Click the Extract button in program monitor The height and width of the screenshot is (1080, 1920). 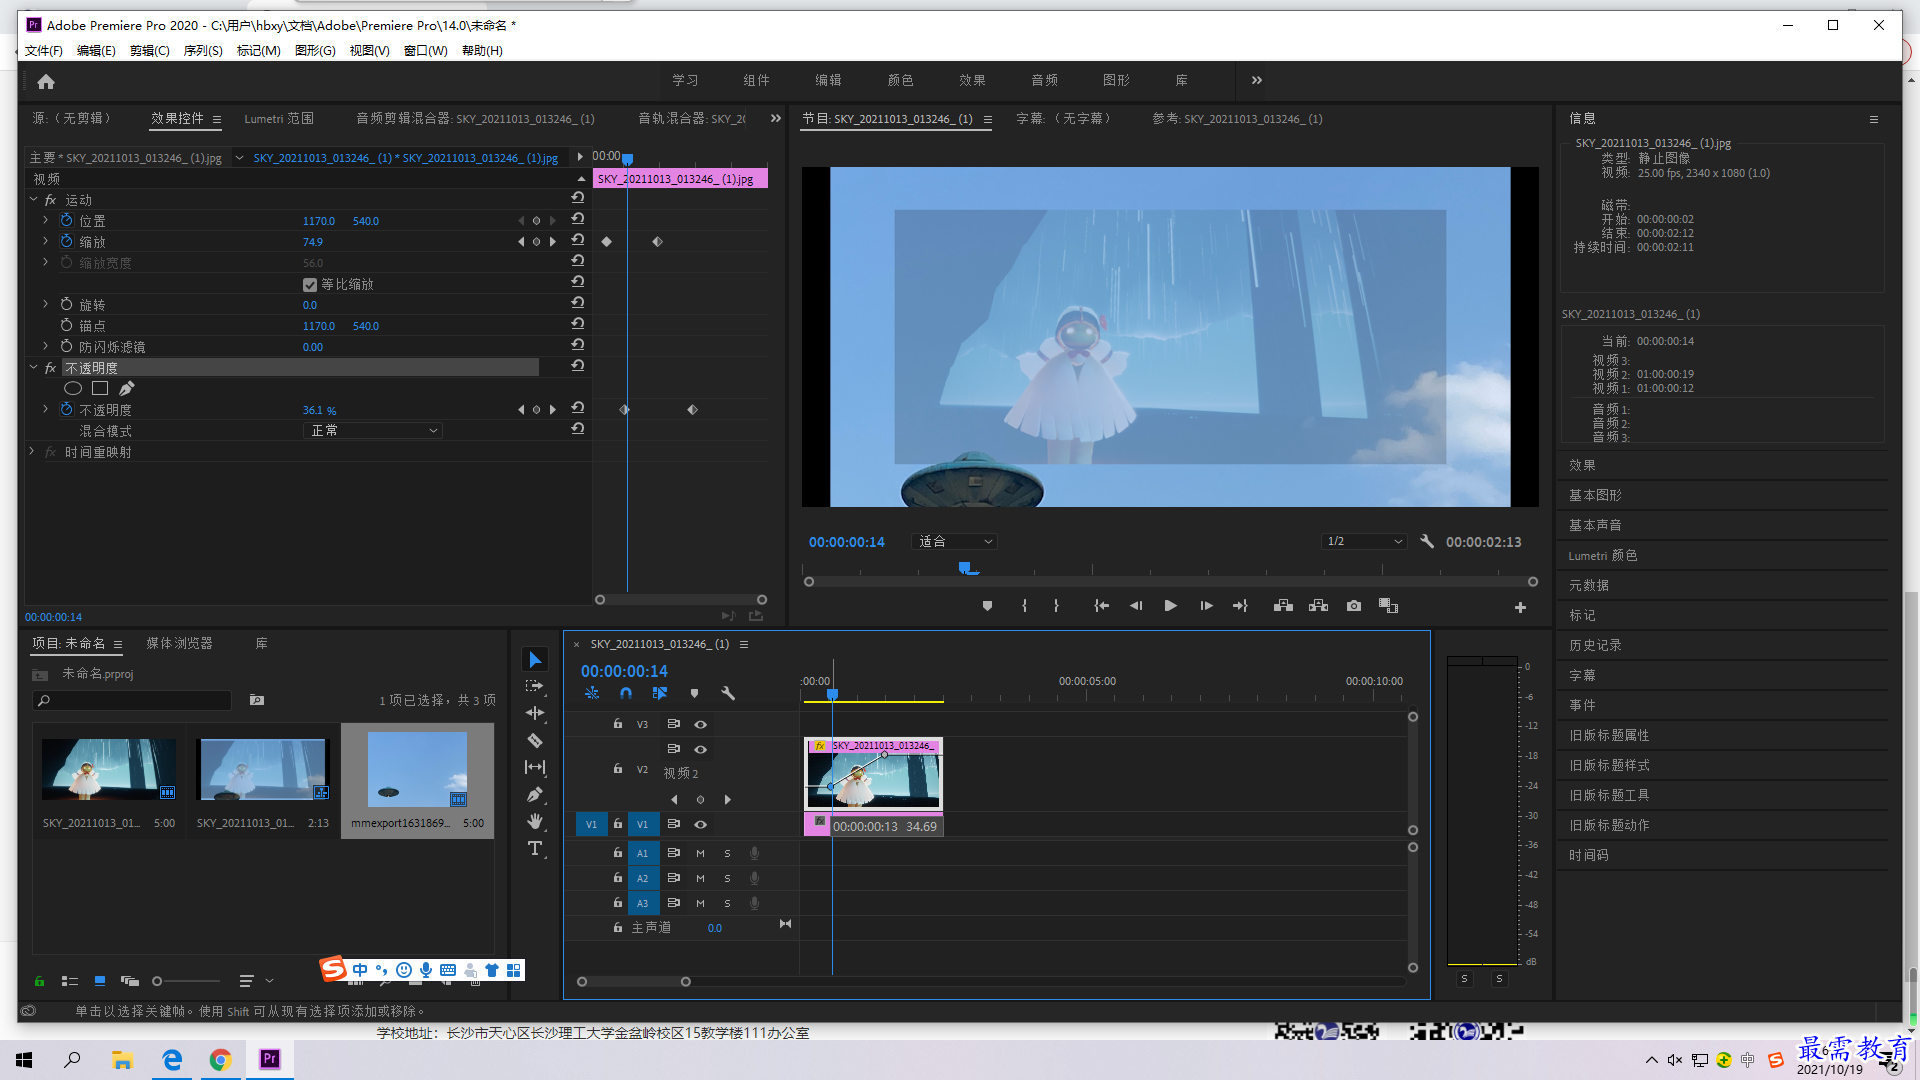1318,606
